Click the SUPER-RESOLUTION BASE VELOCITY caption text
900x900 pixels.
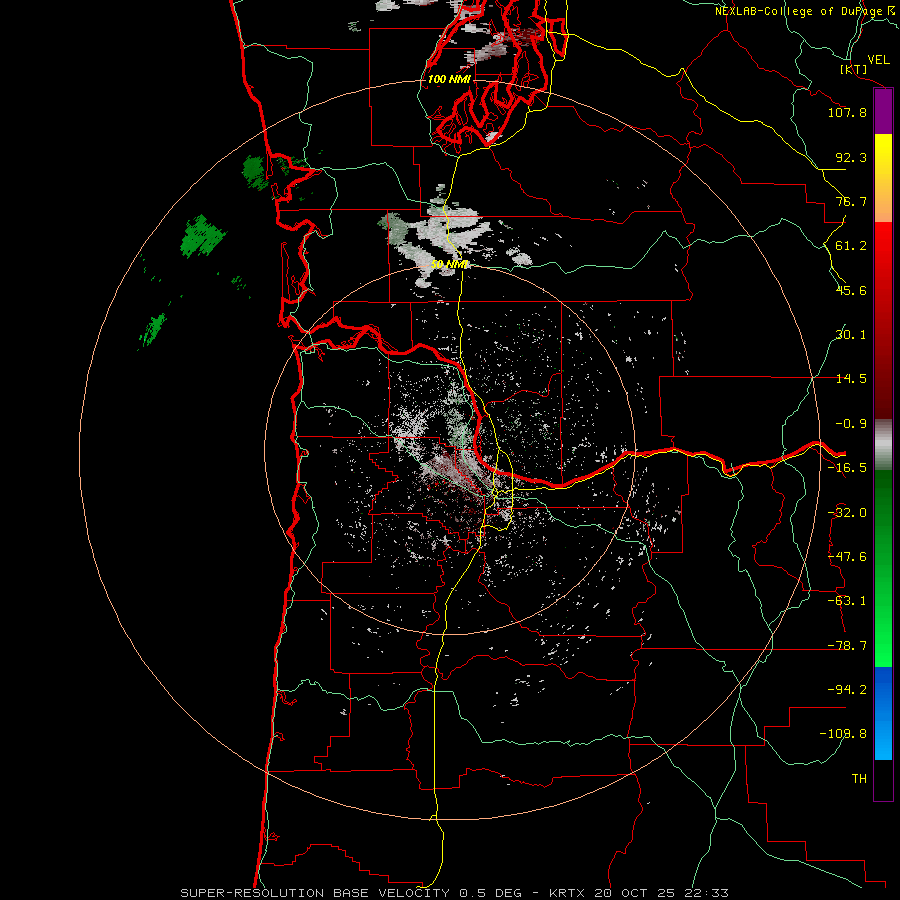316,893
